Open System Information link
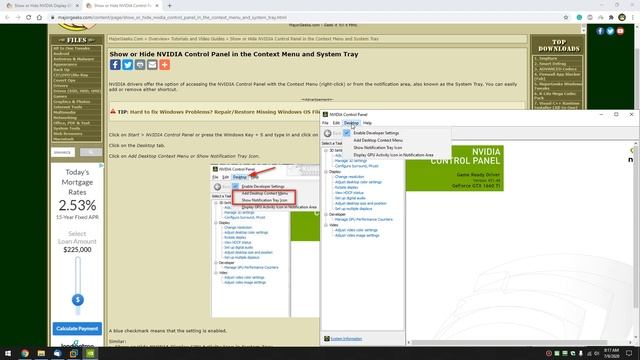640x360 pixels. point(346,339)
